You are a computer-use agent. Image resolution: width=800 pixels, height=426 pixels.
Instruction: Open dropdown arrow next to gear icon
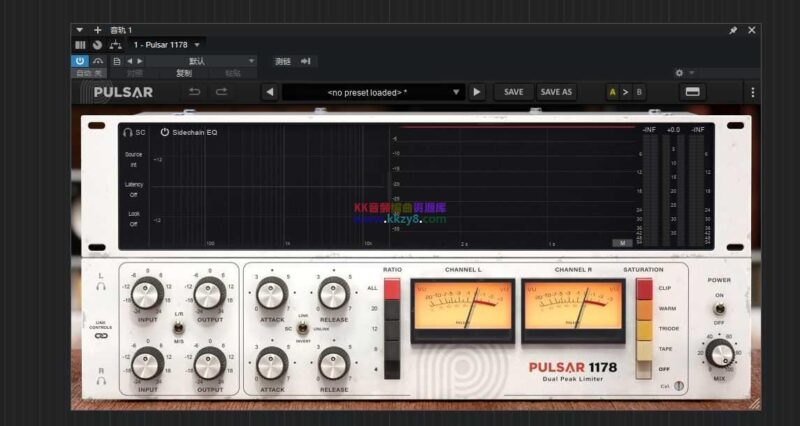(691, 73)
